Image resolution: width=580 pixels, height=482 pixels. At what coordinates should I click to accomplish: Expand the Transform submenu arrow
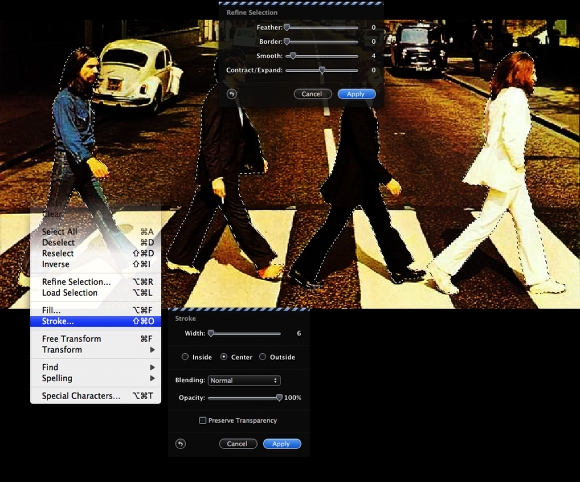tap(152, 350)
